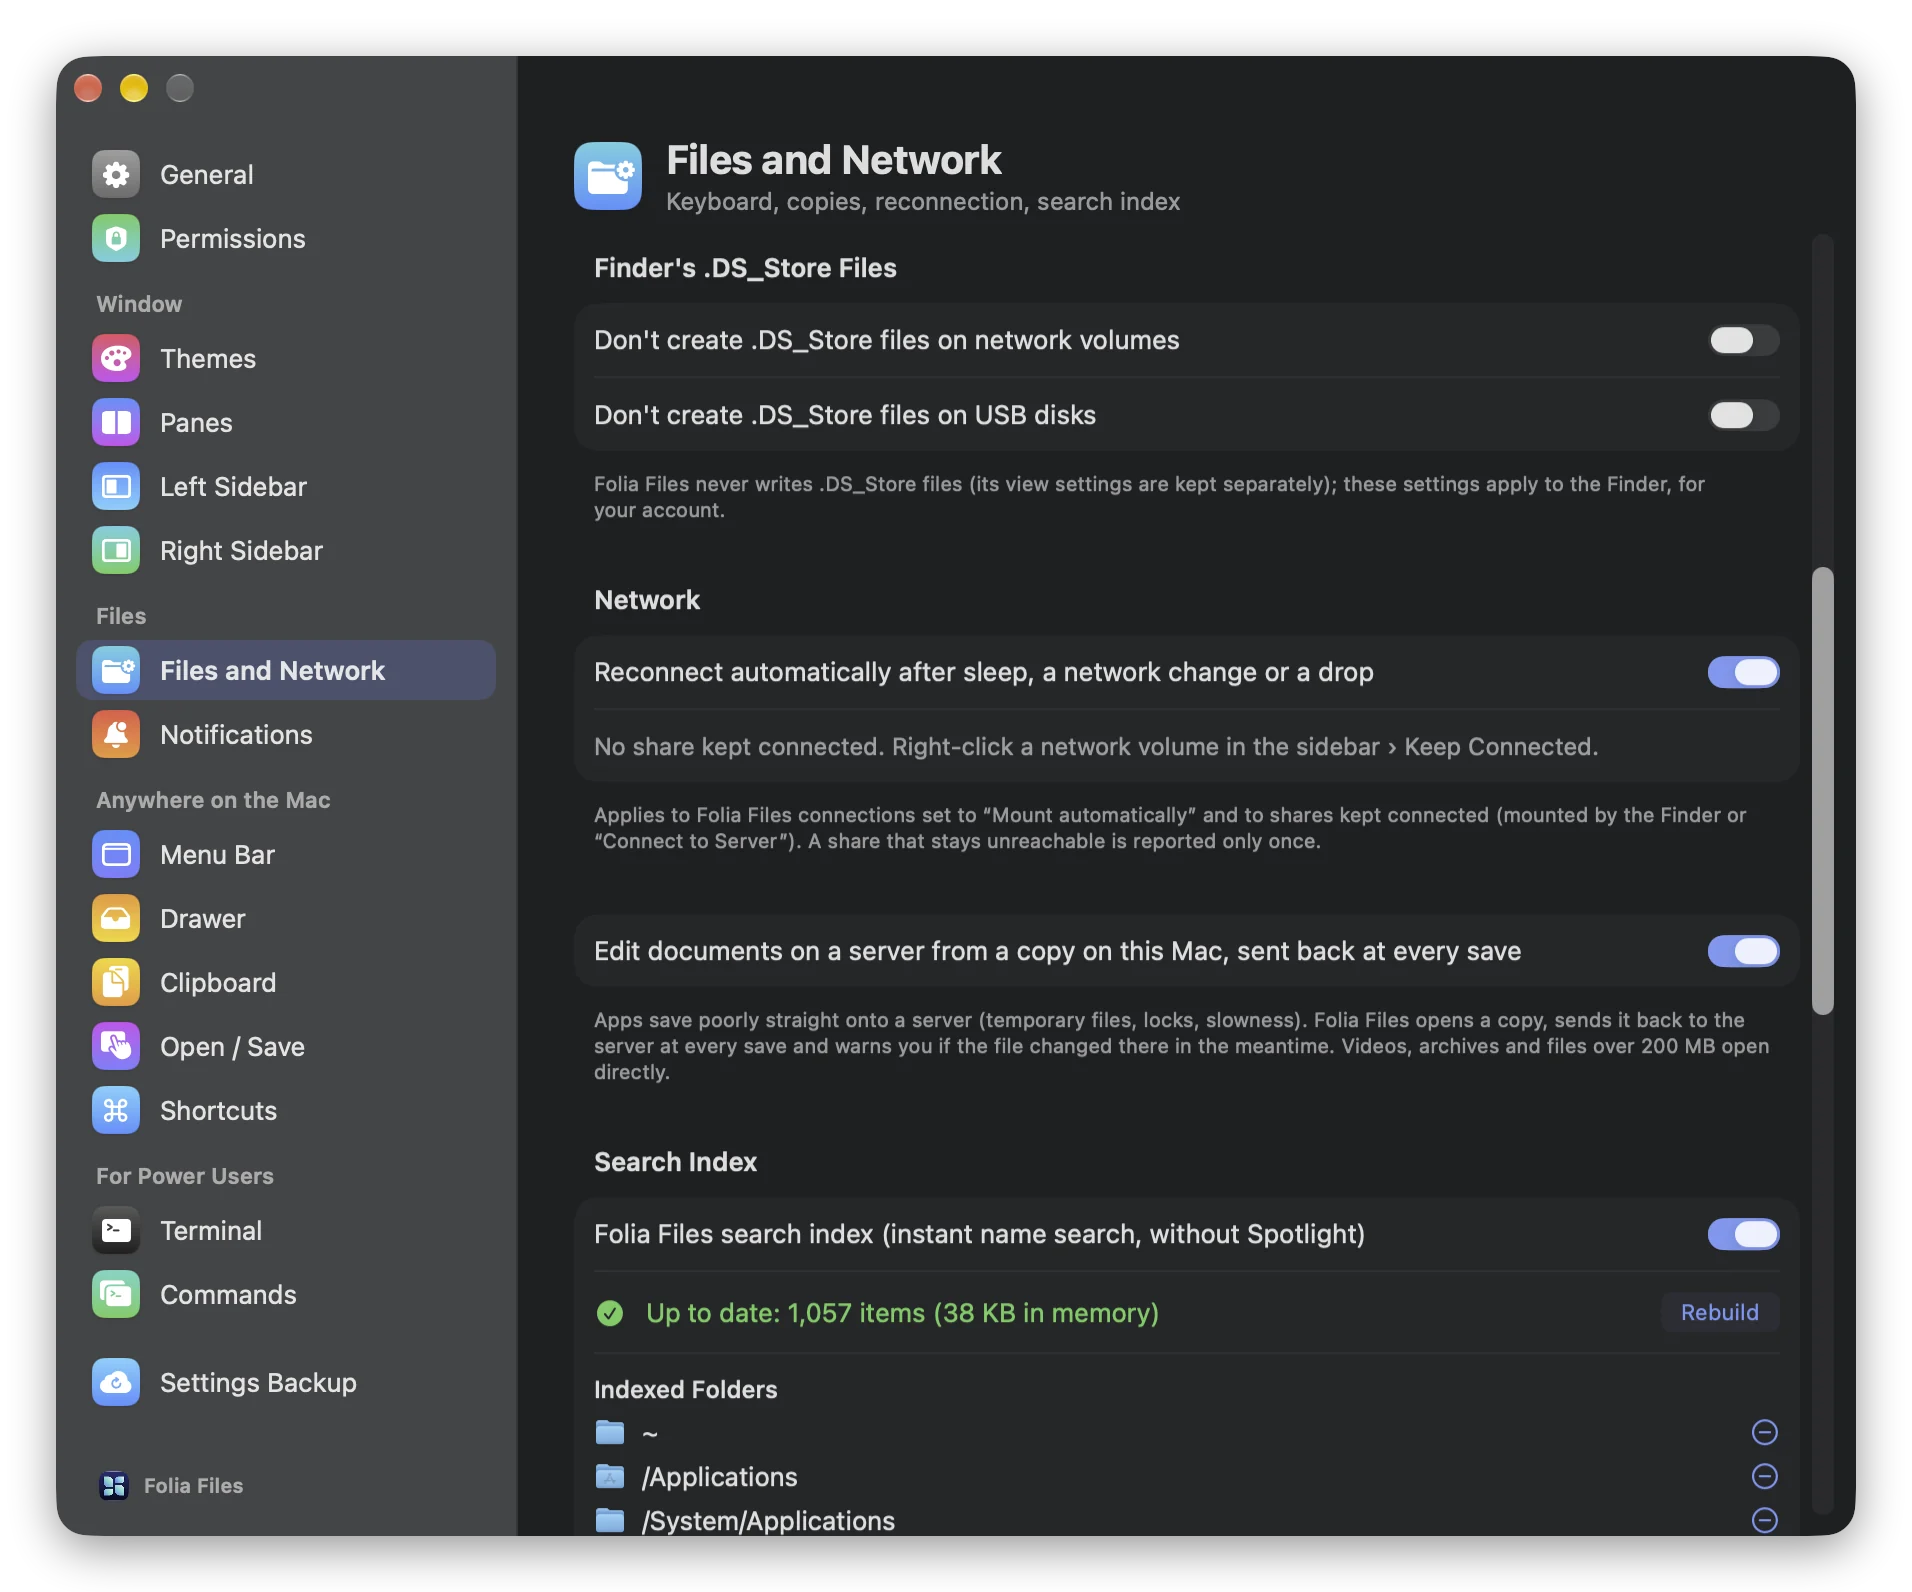Viewport: 1912px width, 1592px height.
Task: Click the large Files and Network header icon
Action: pos(608,176)
